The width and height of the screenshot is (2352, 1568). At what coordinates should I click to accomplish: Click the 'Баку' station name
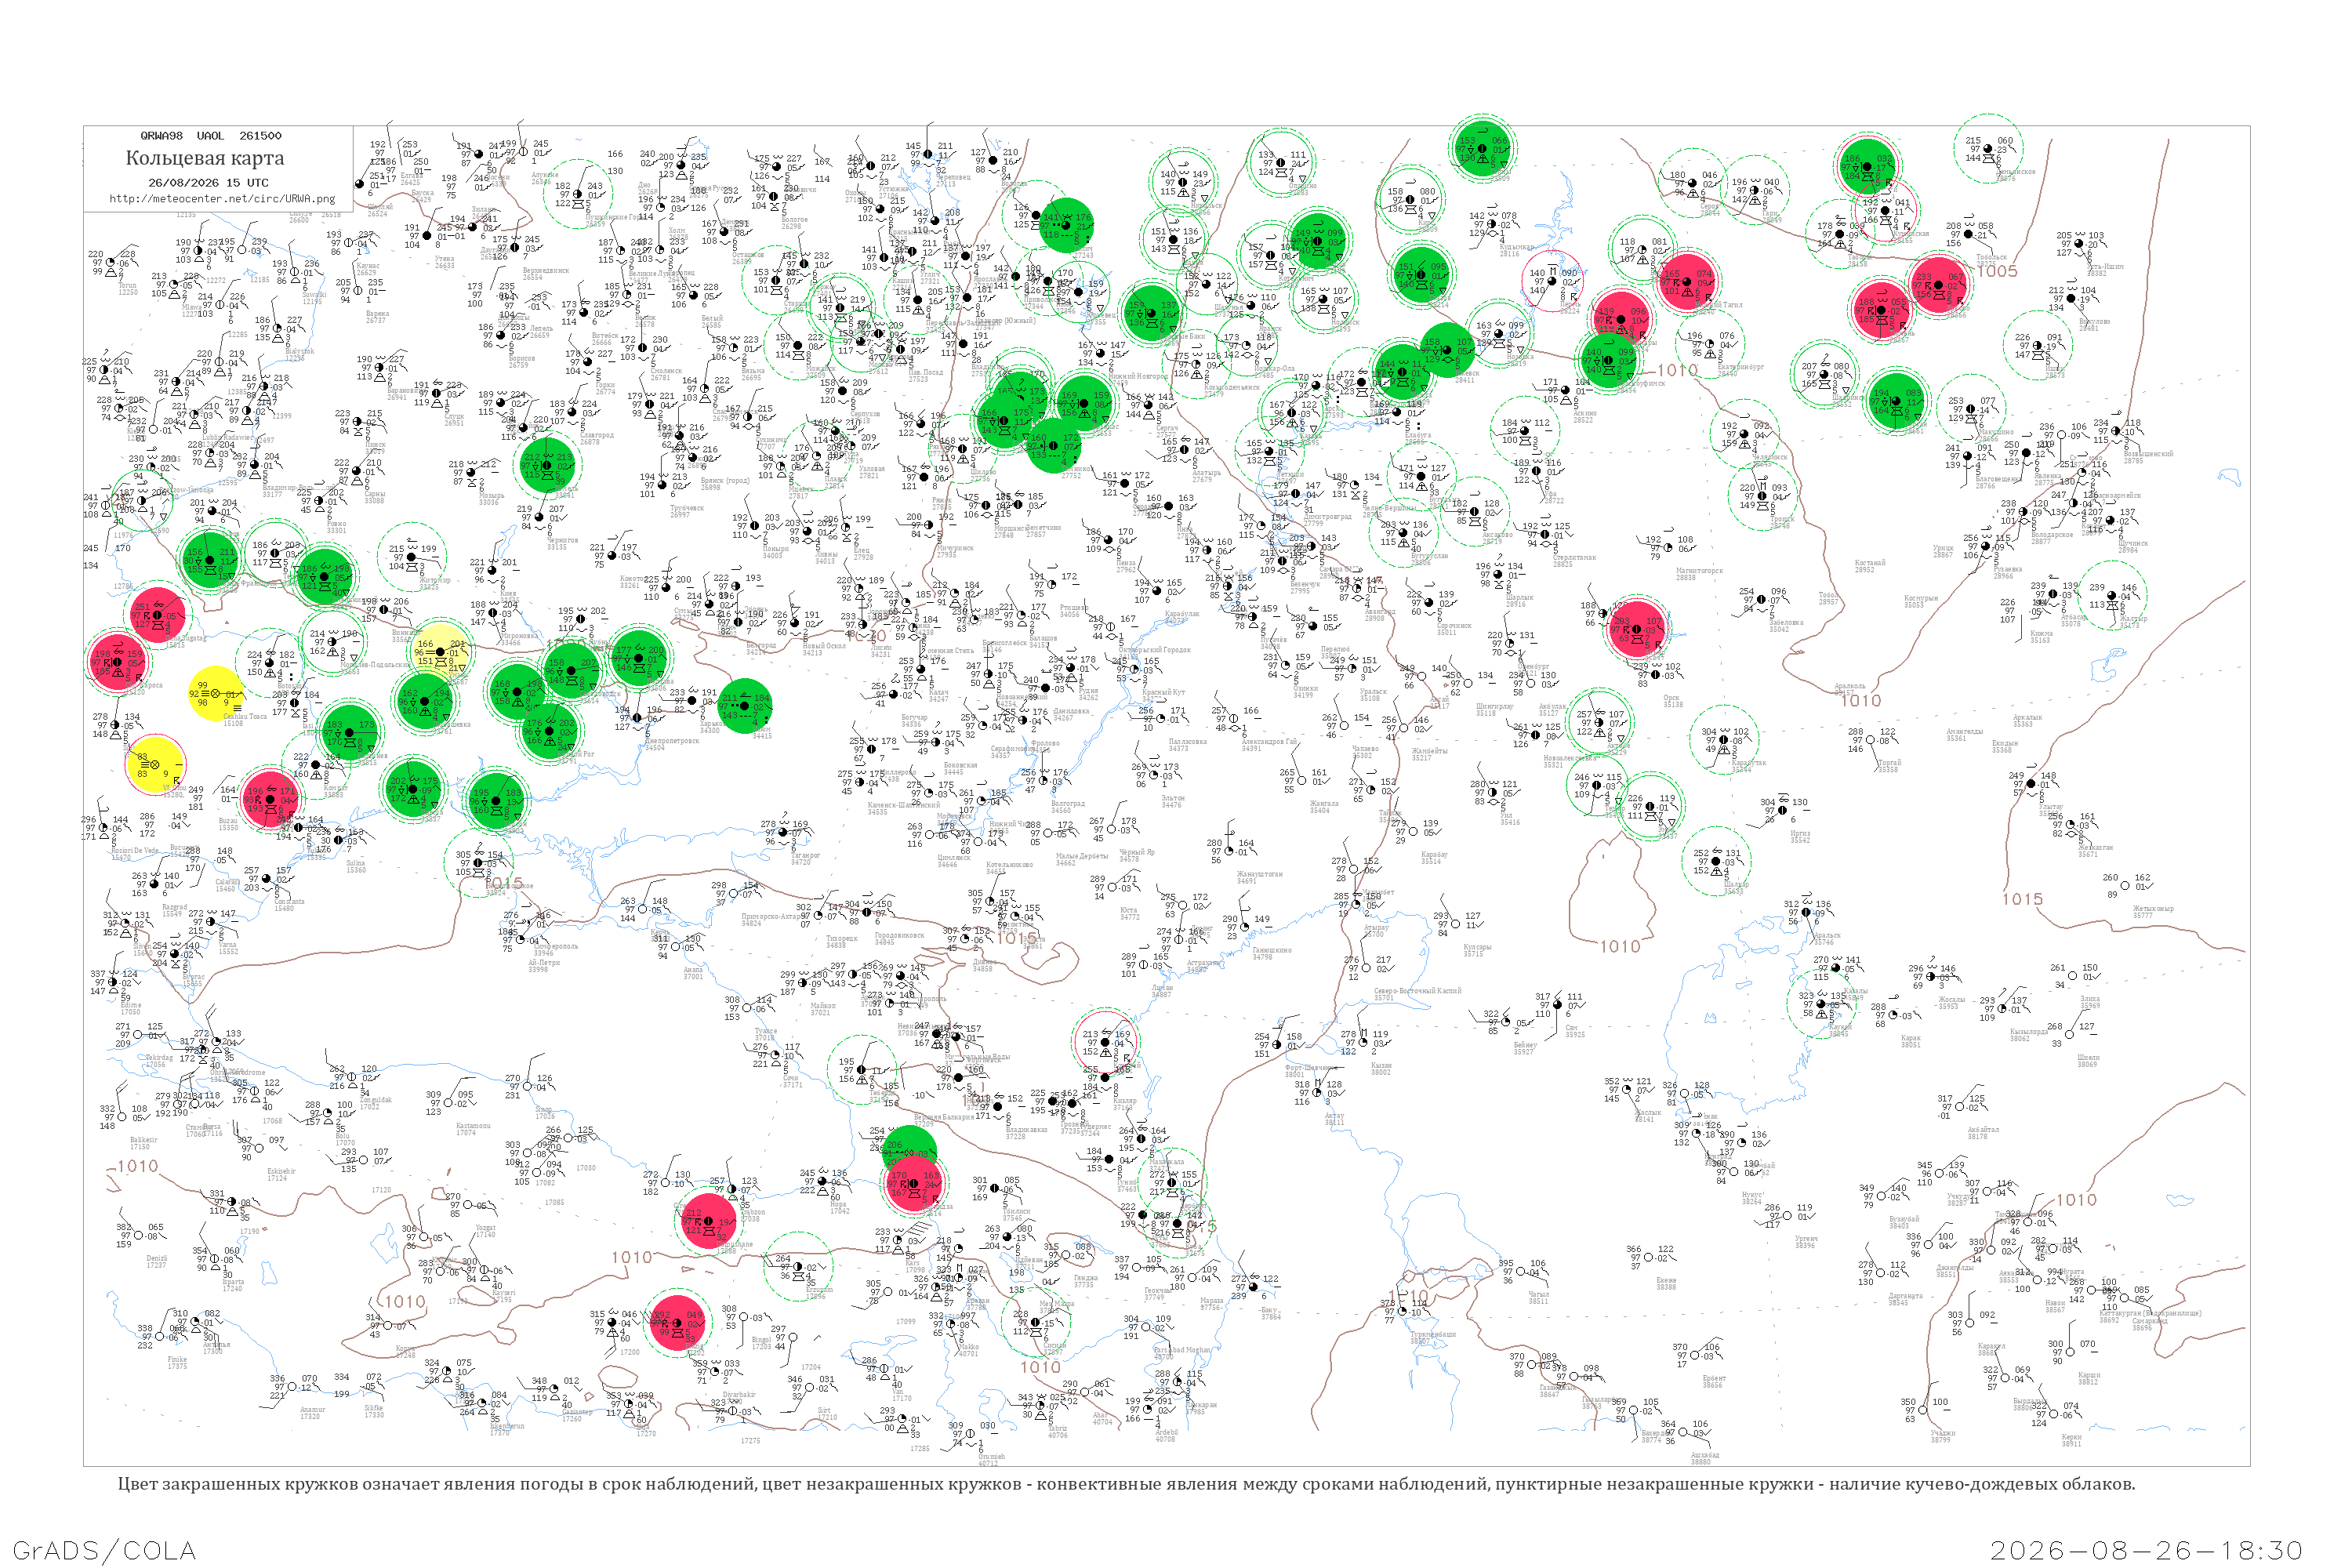coord(1270,1310)
